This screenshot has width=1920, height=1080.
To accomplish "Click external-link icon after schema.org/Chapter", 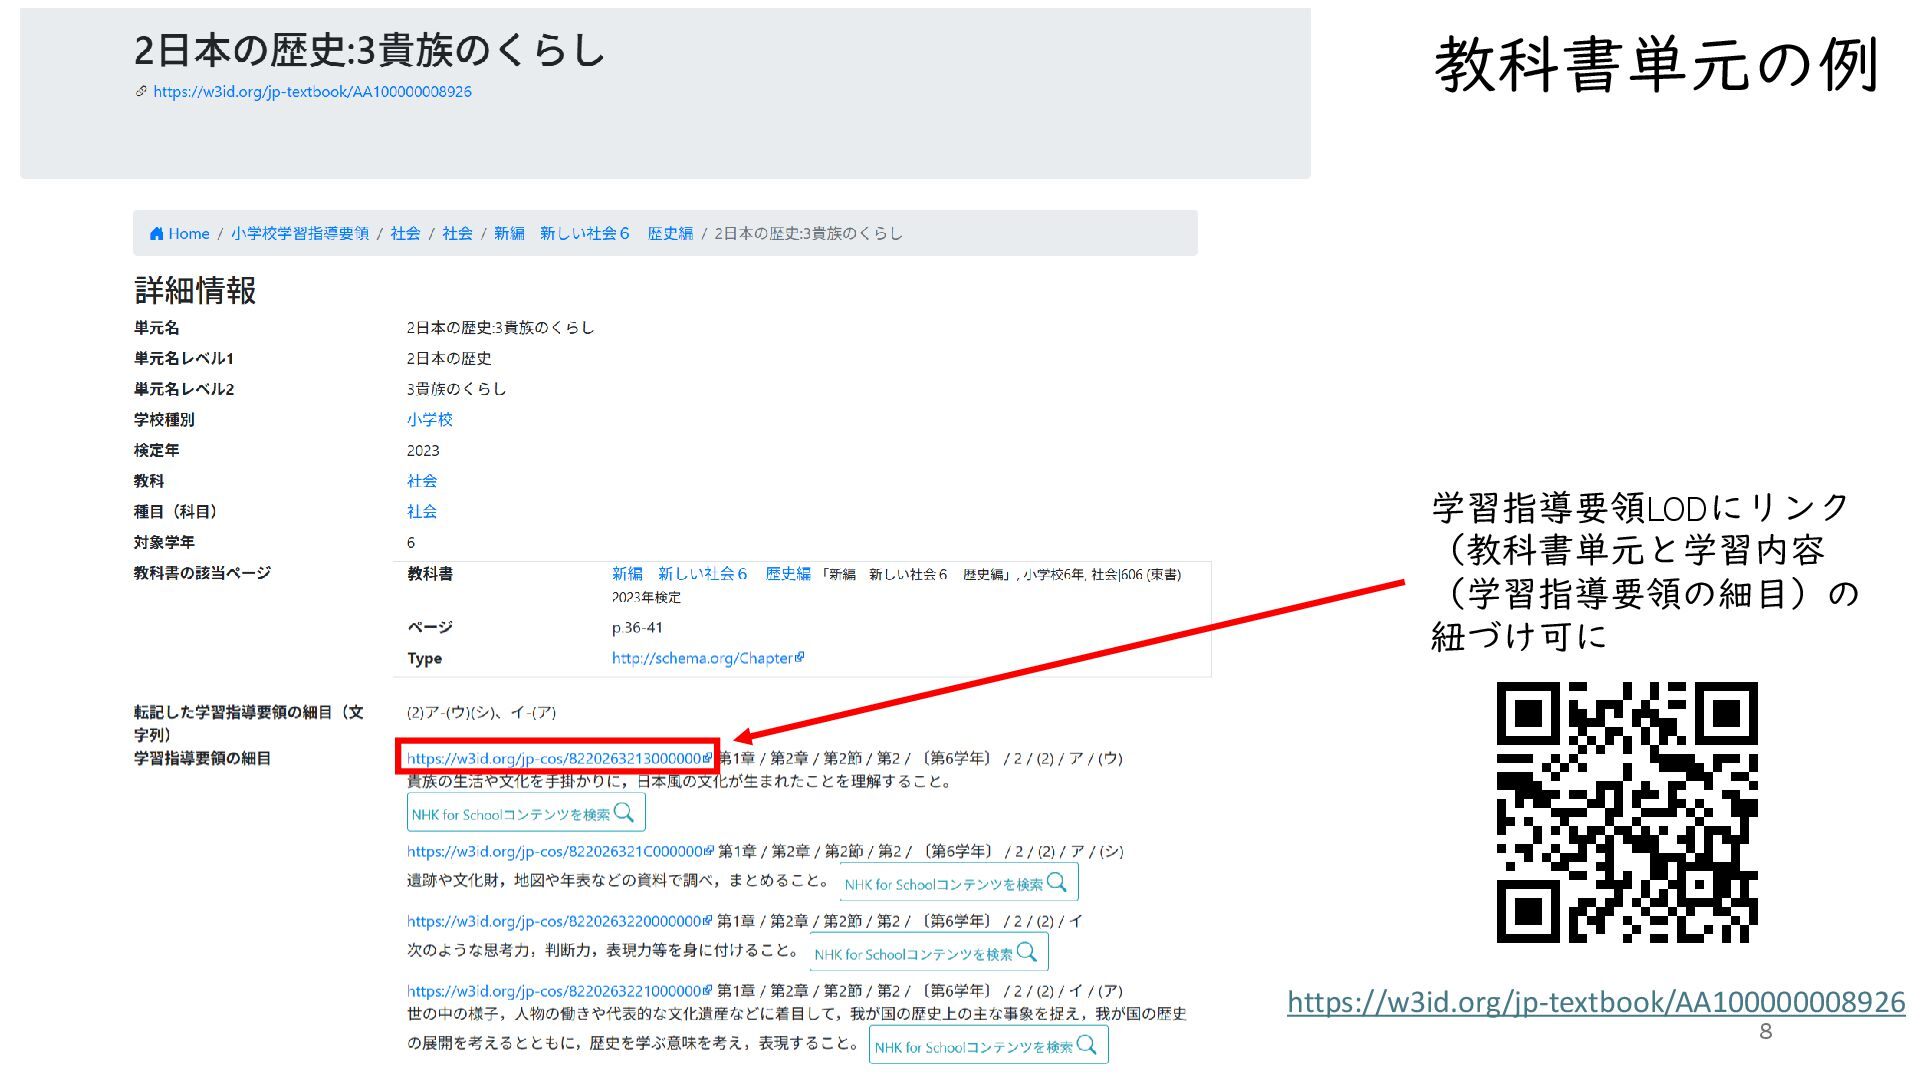I will (x=799, y=657).
